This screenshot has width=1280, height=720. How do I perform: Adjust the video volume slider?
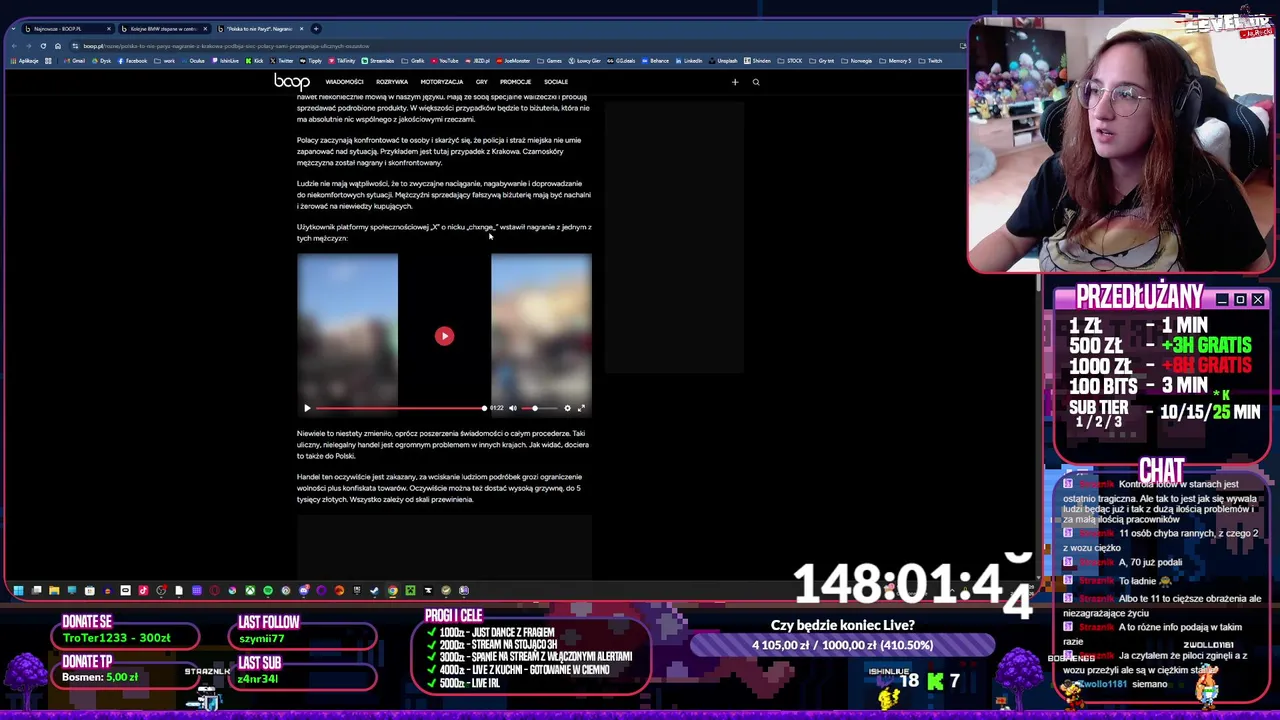(x=538, y=408)
